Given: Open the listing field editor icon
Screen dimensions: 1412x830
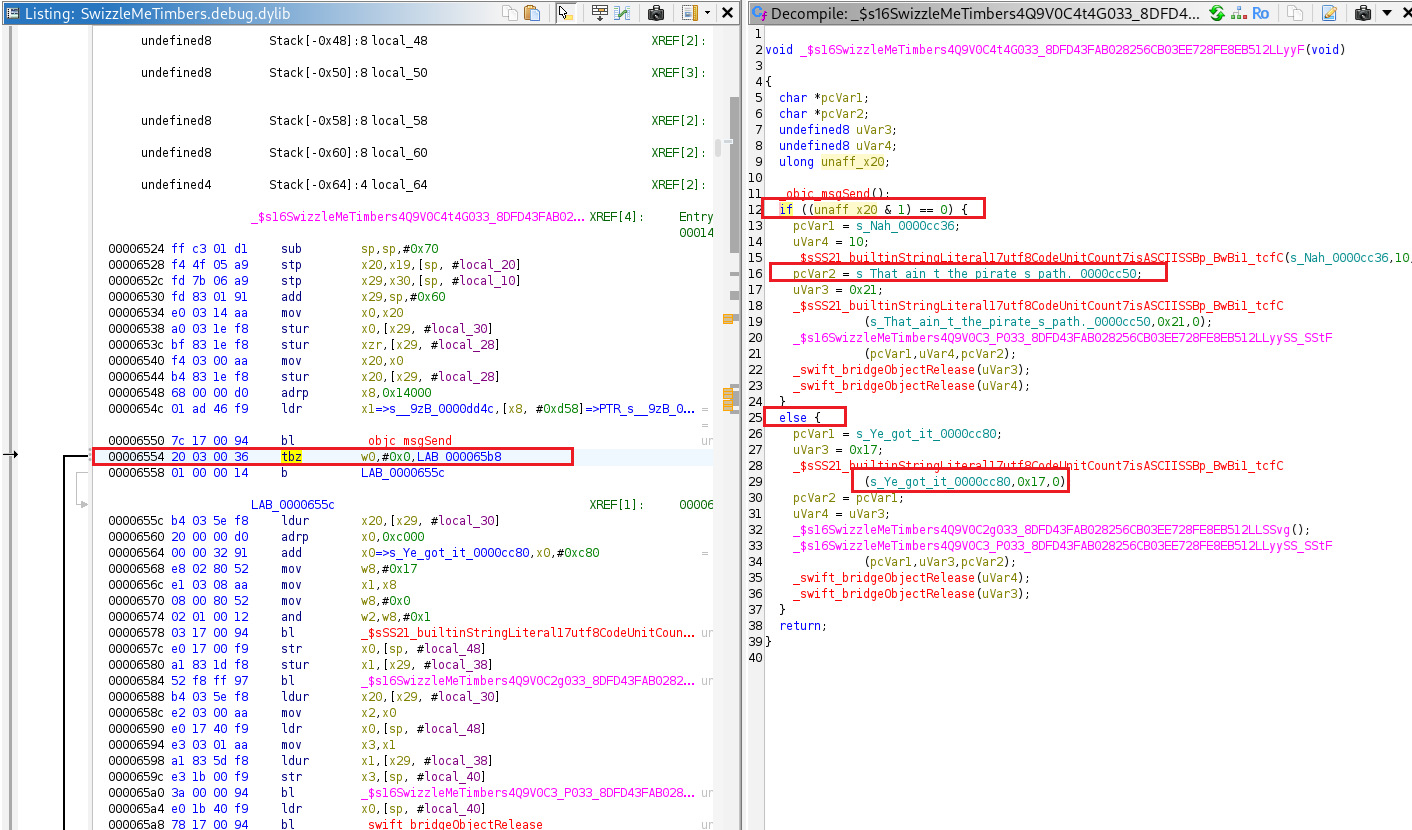Looking at the screenshot, I should (x=599, y=13).
